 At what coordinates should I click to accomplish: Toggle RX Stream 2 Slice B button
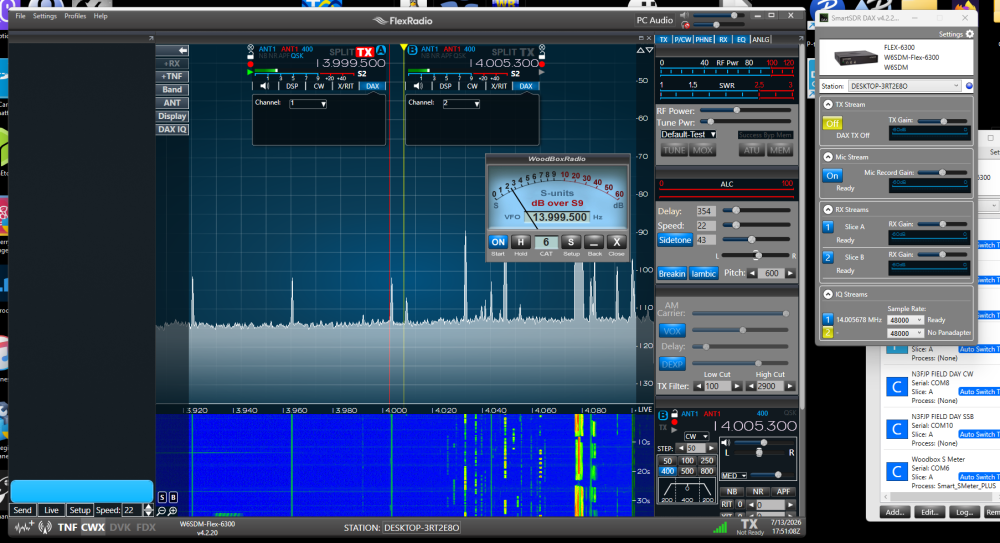(x=828, y=257)
